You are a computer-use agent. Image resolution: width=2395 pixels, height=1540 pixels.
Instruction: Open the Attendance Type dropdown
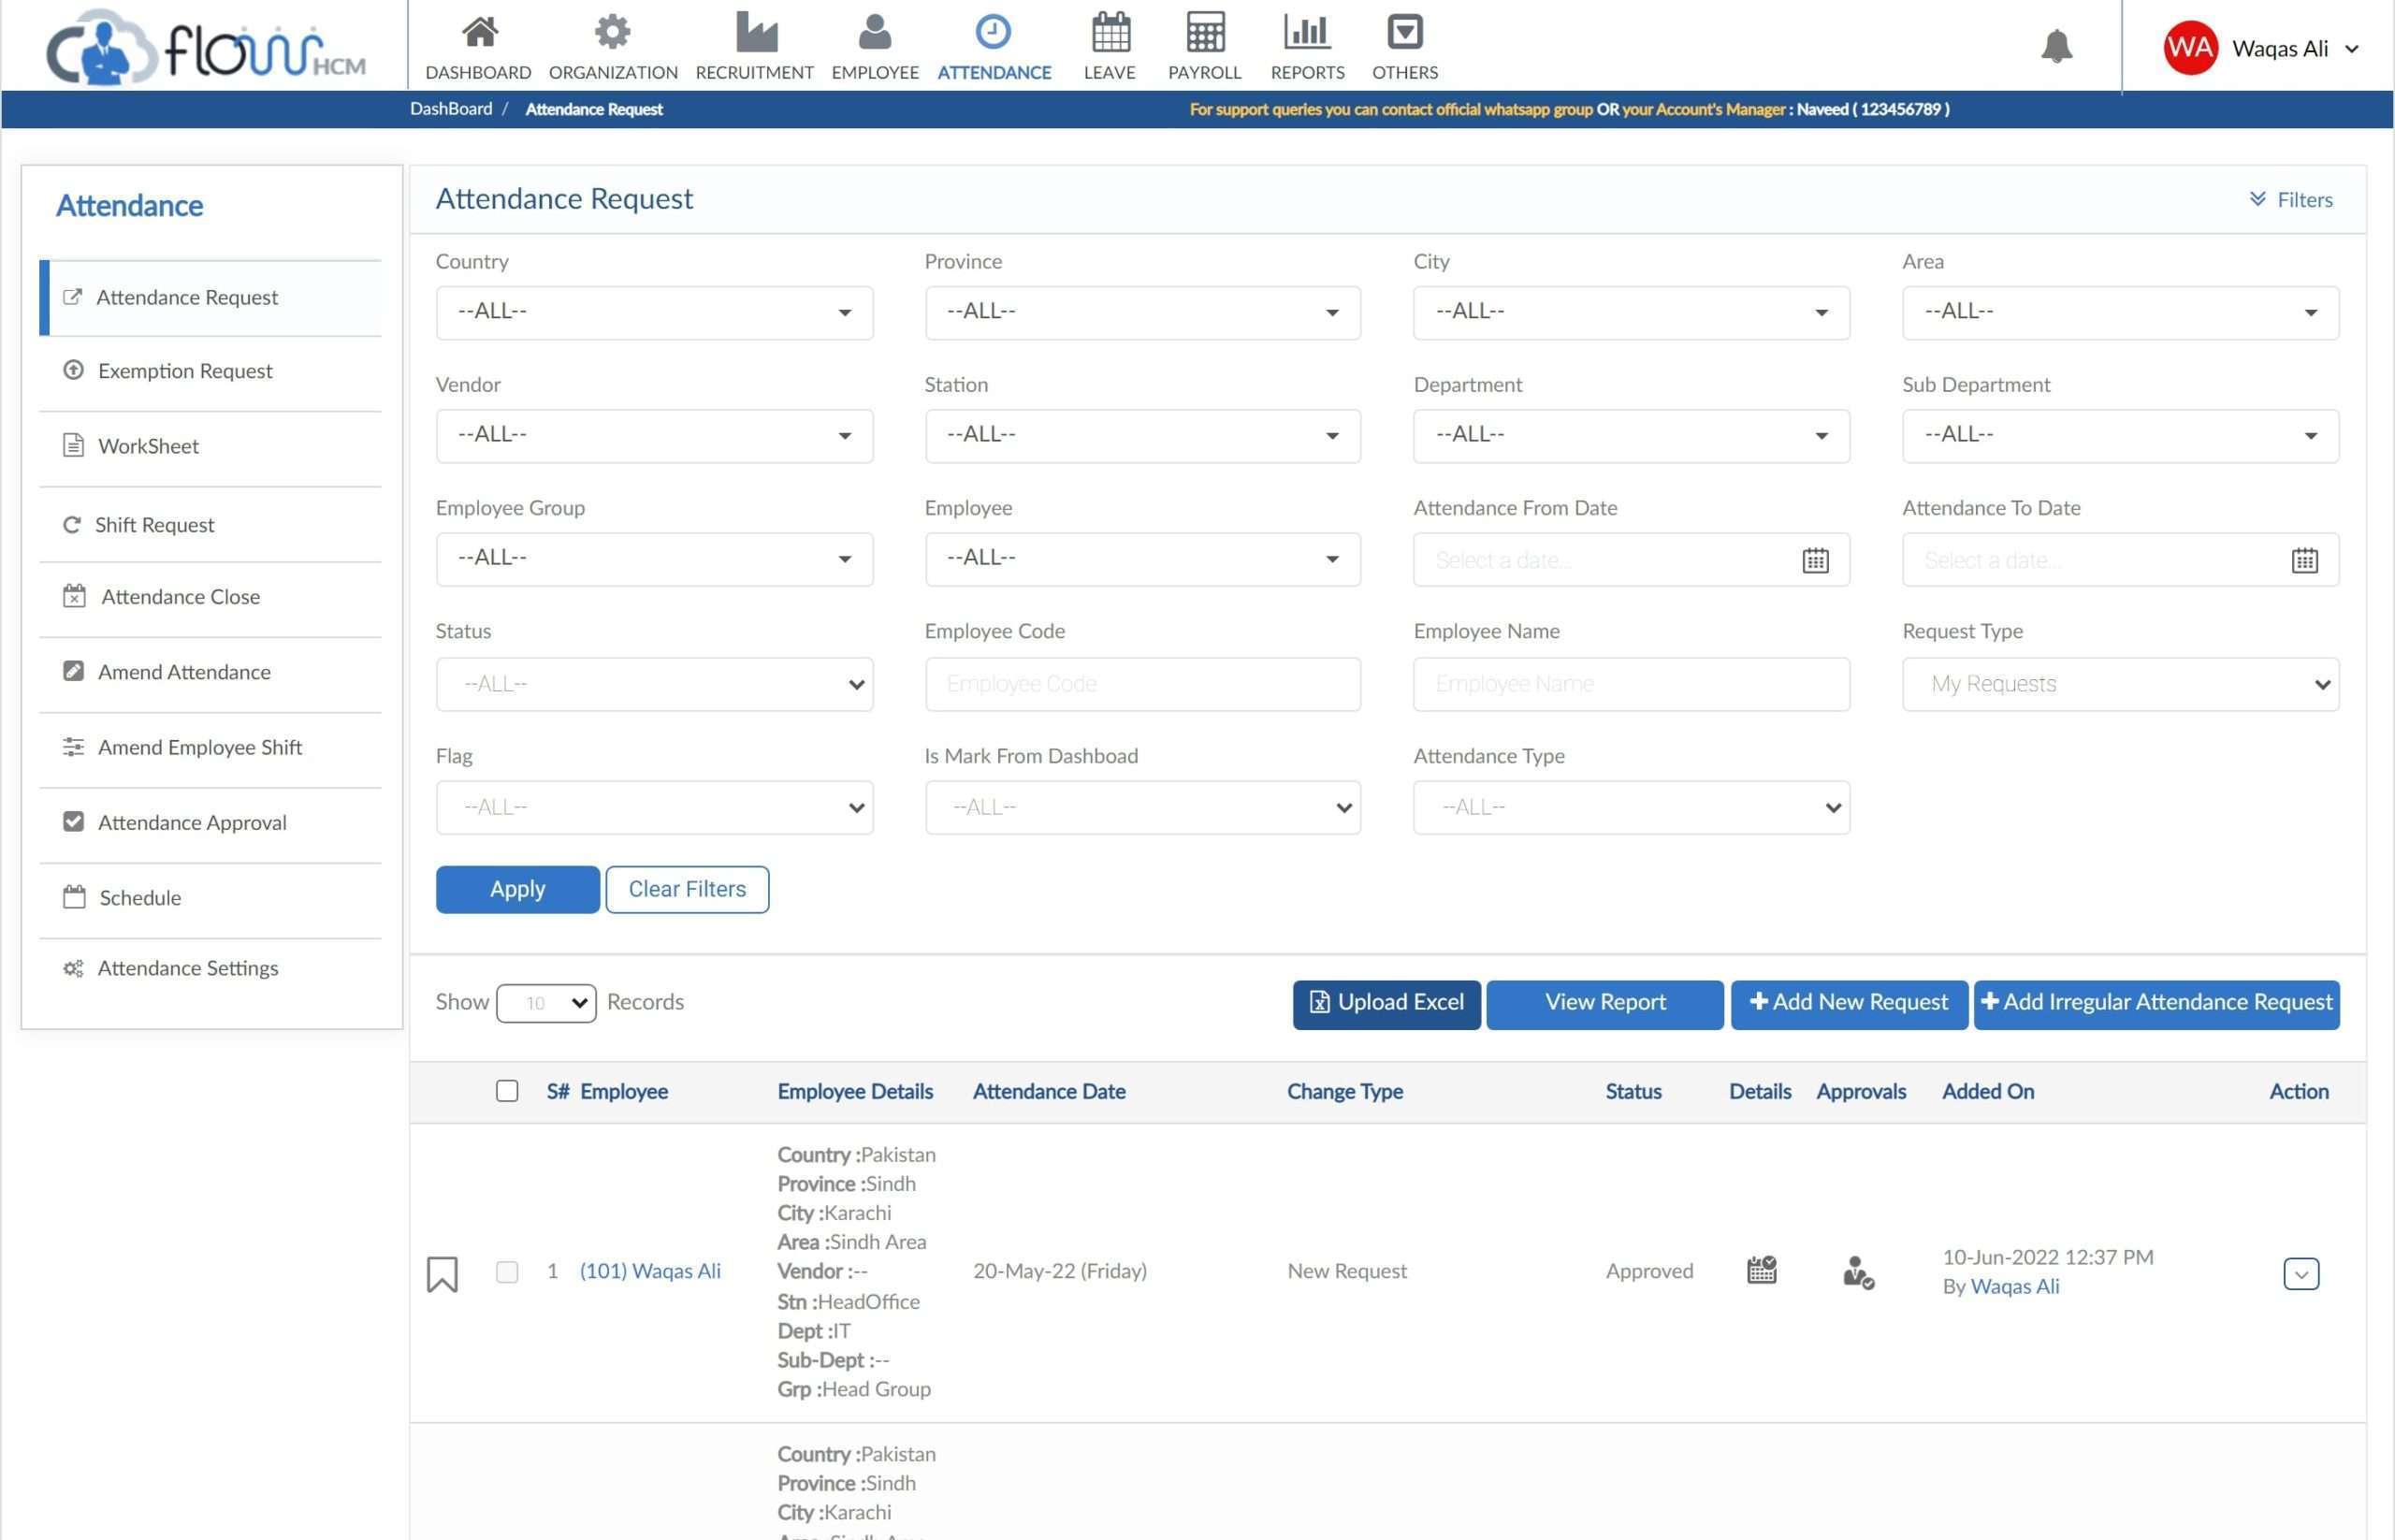point(1631,807)
